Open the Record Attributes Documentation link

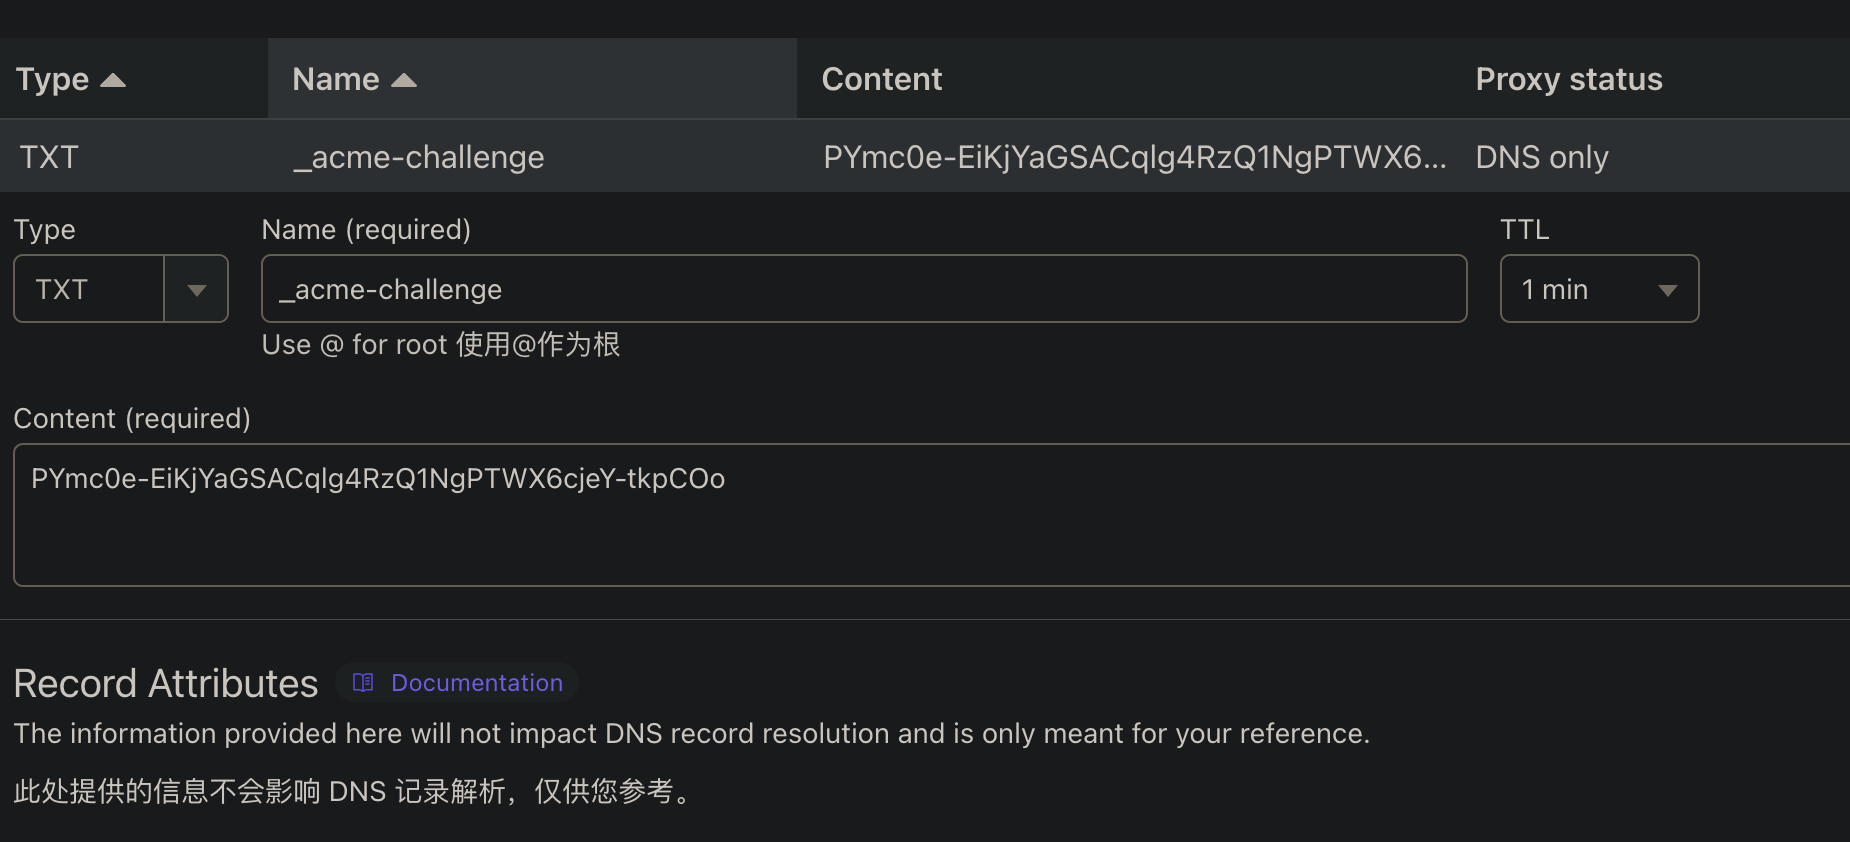476,682
